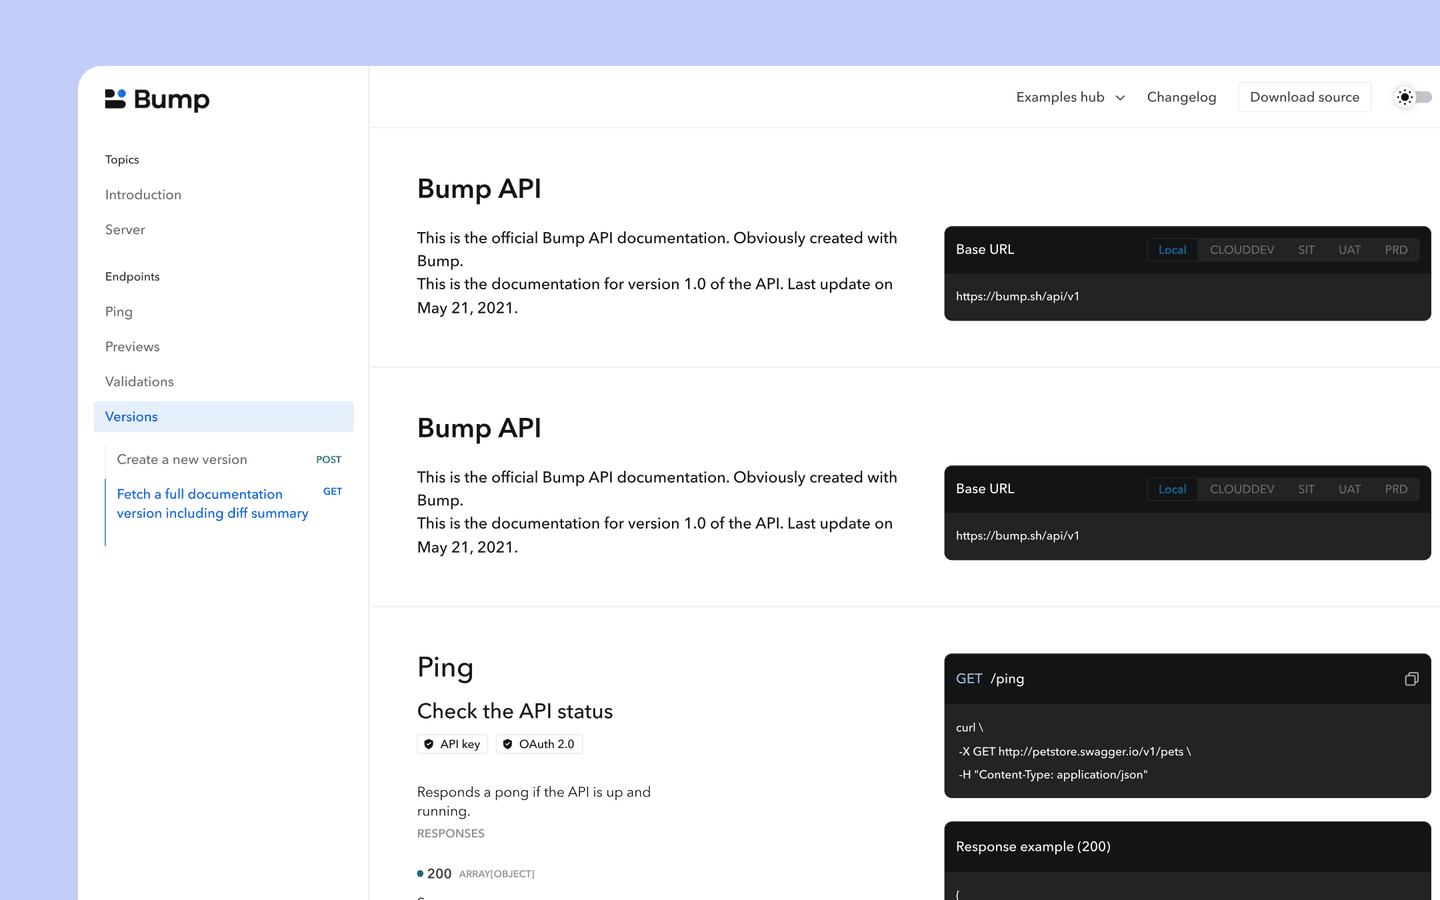Select Local tab in first Base URL
Screen dimensions: 1440x900
pyautogui.click(x=1172, y=250)
